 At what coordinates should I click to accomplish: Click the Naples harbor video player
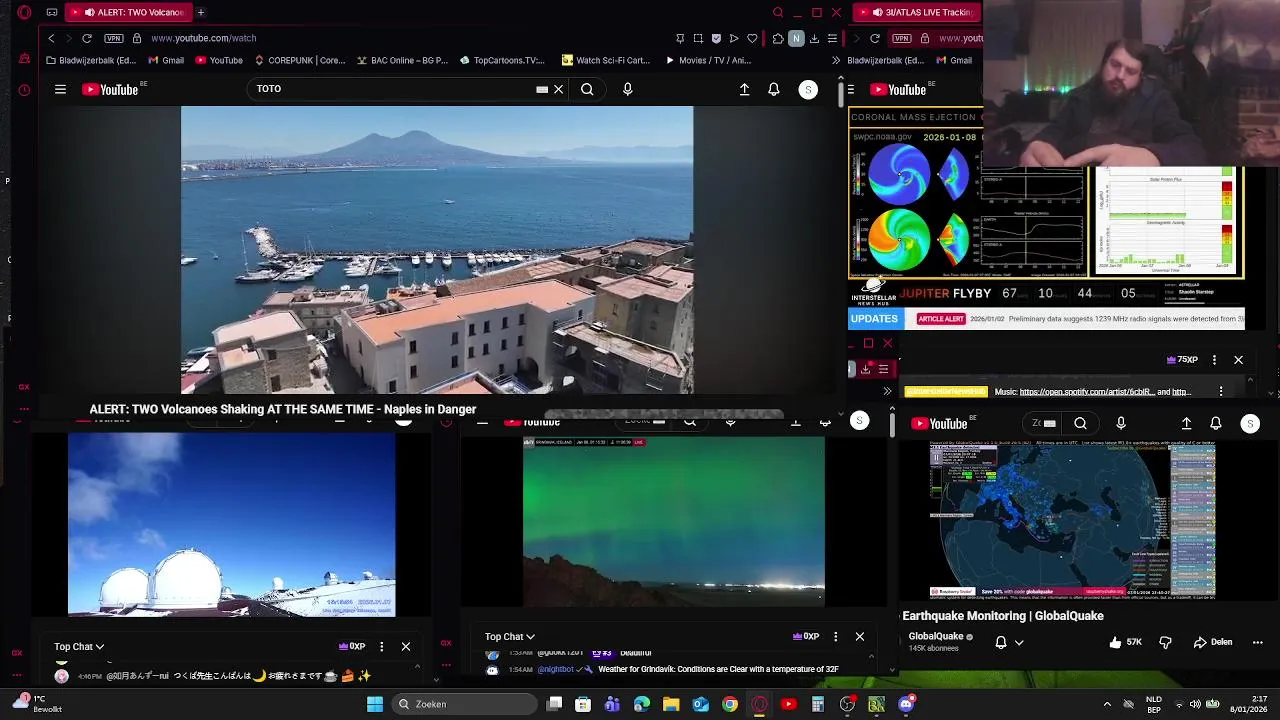coord(437,250)
